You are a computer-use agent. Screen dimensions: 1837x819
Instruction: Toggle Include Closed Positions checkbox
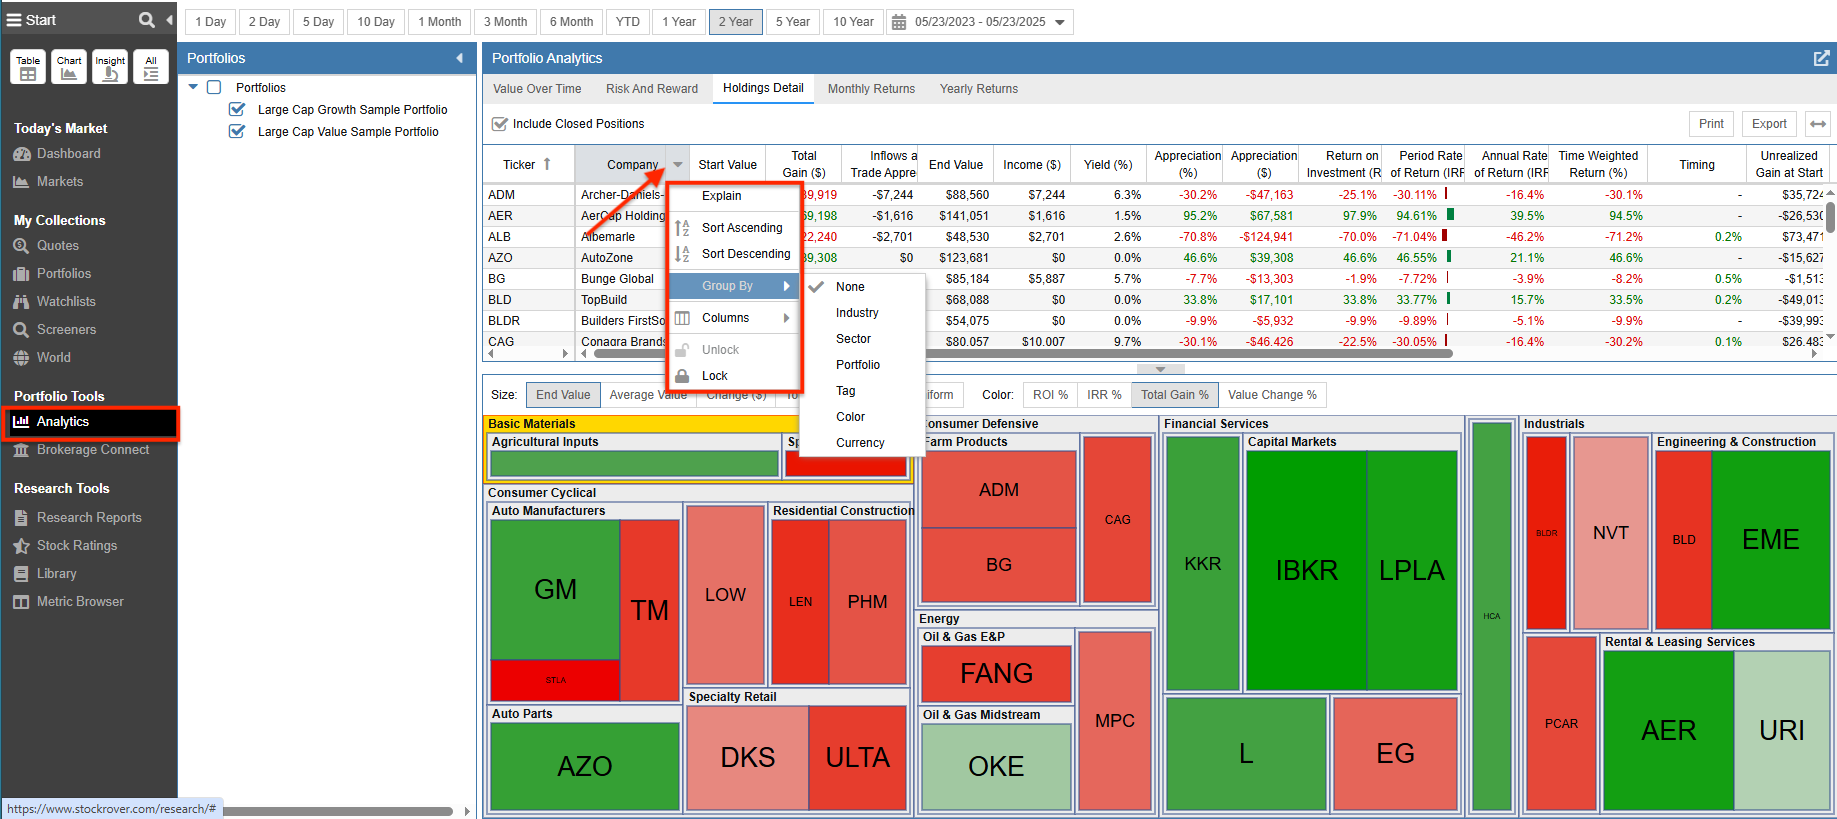pos(500,124)
